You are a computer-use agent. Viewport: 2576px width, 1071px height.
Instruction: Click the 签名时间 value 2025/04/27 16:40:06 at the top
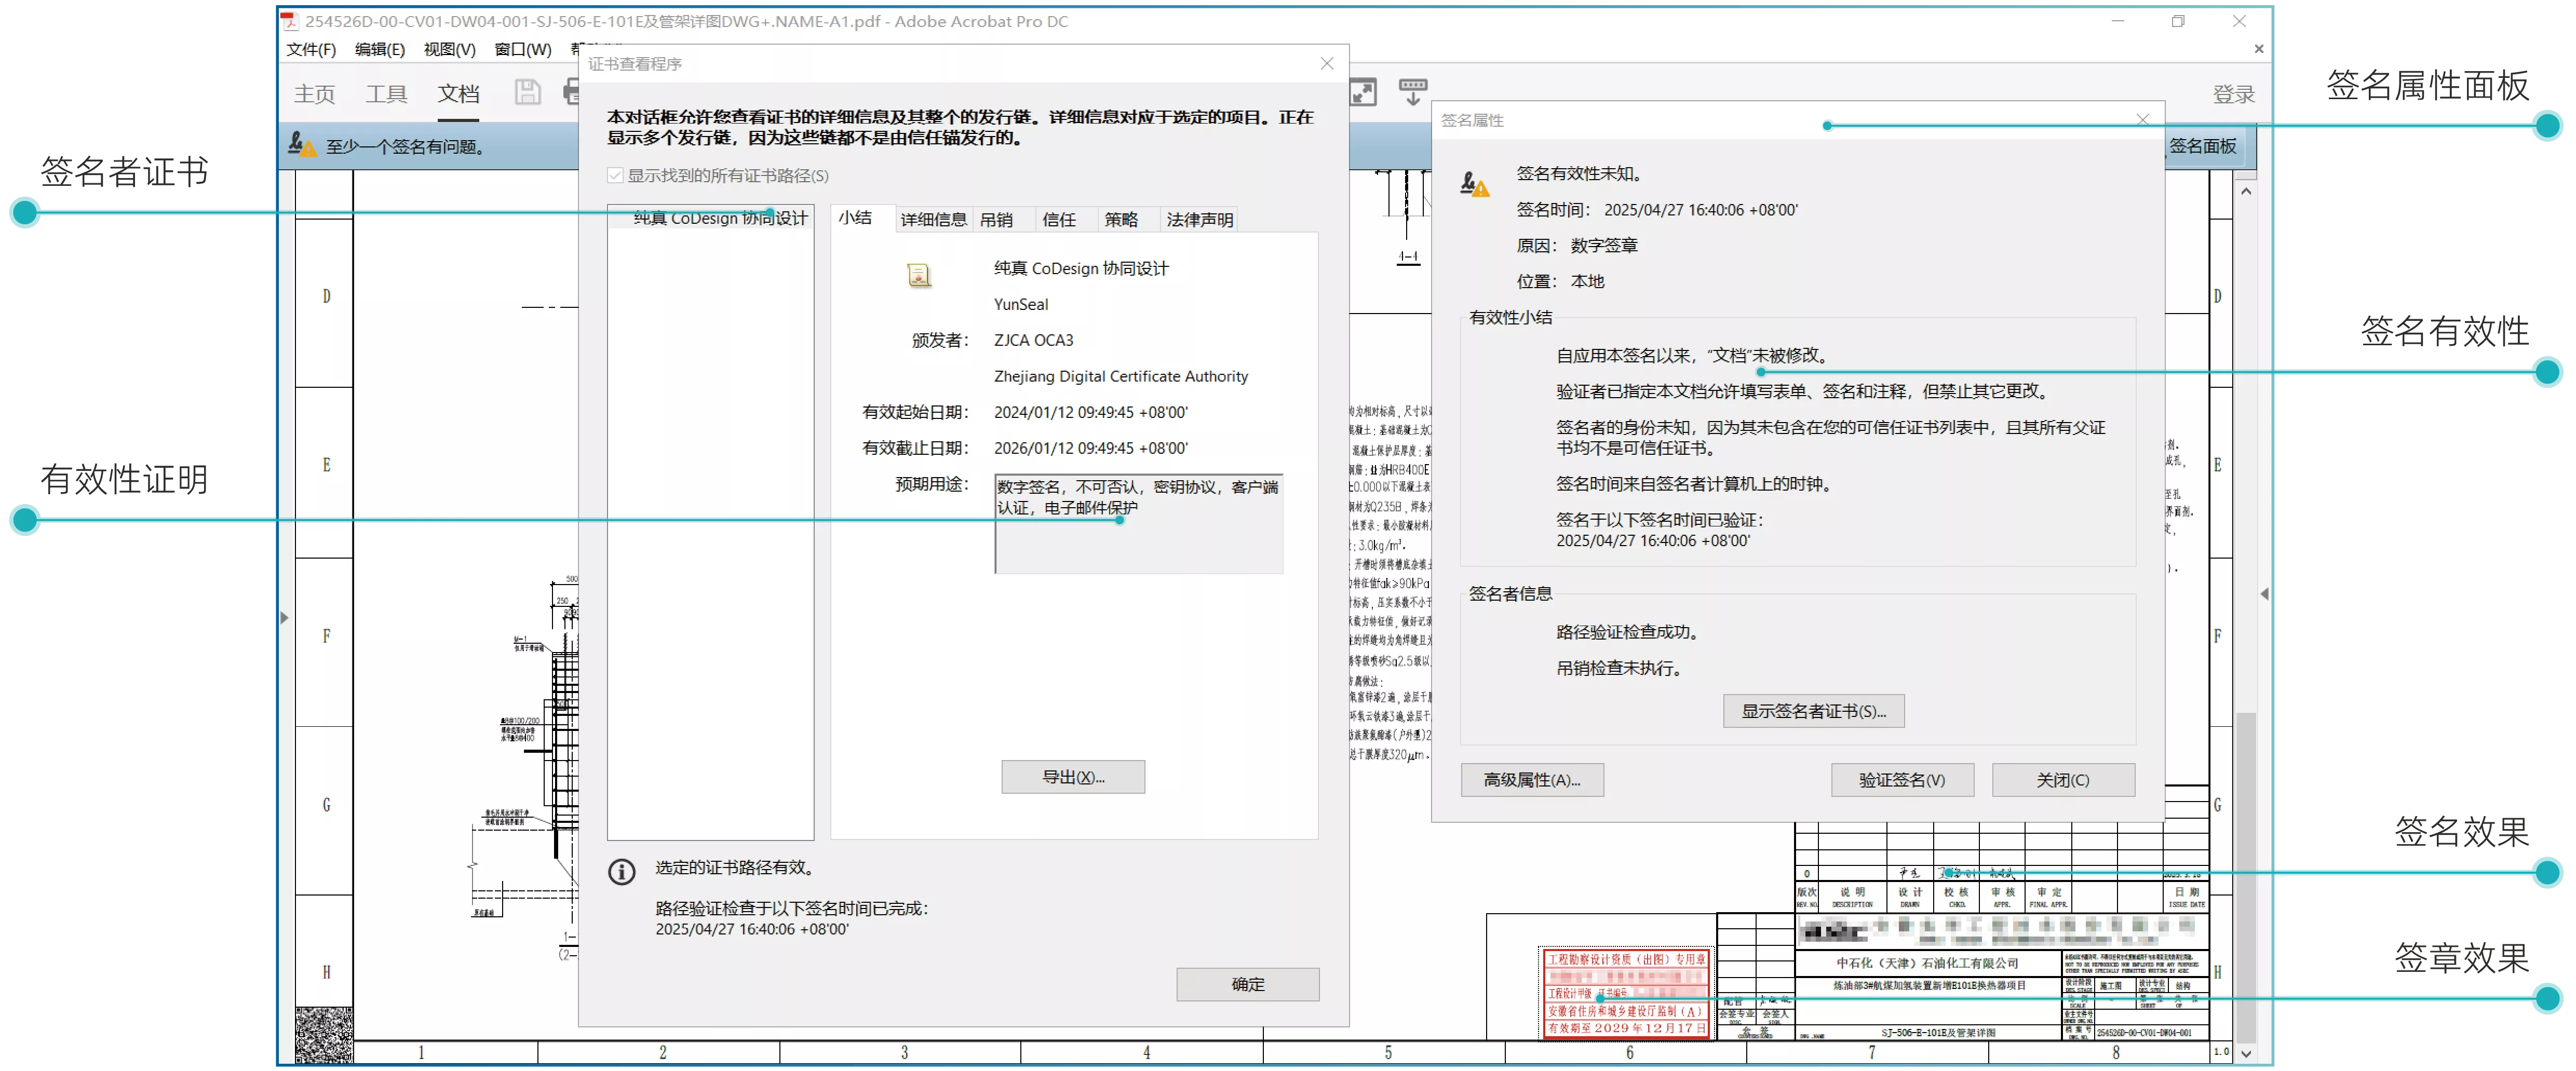(1700, 210)
